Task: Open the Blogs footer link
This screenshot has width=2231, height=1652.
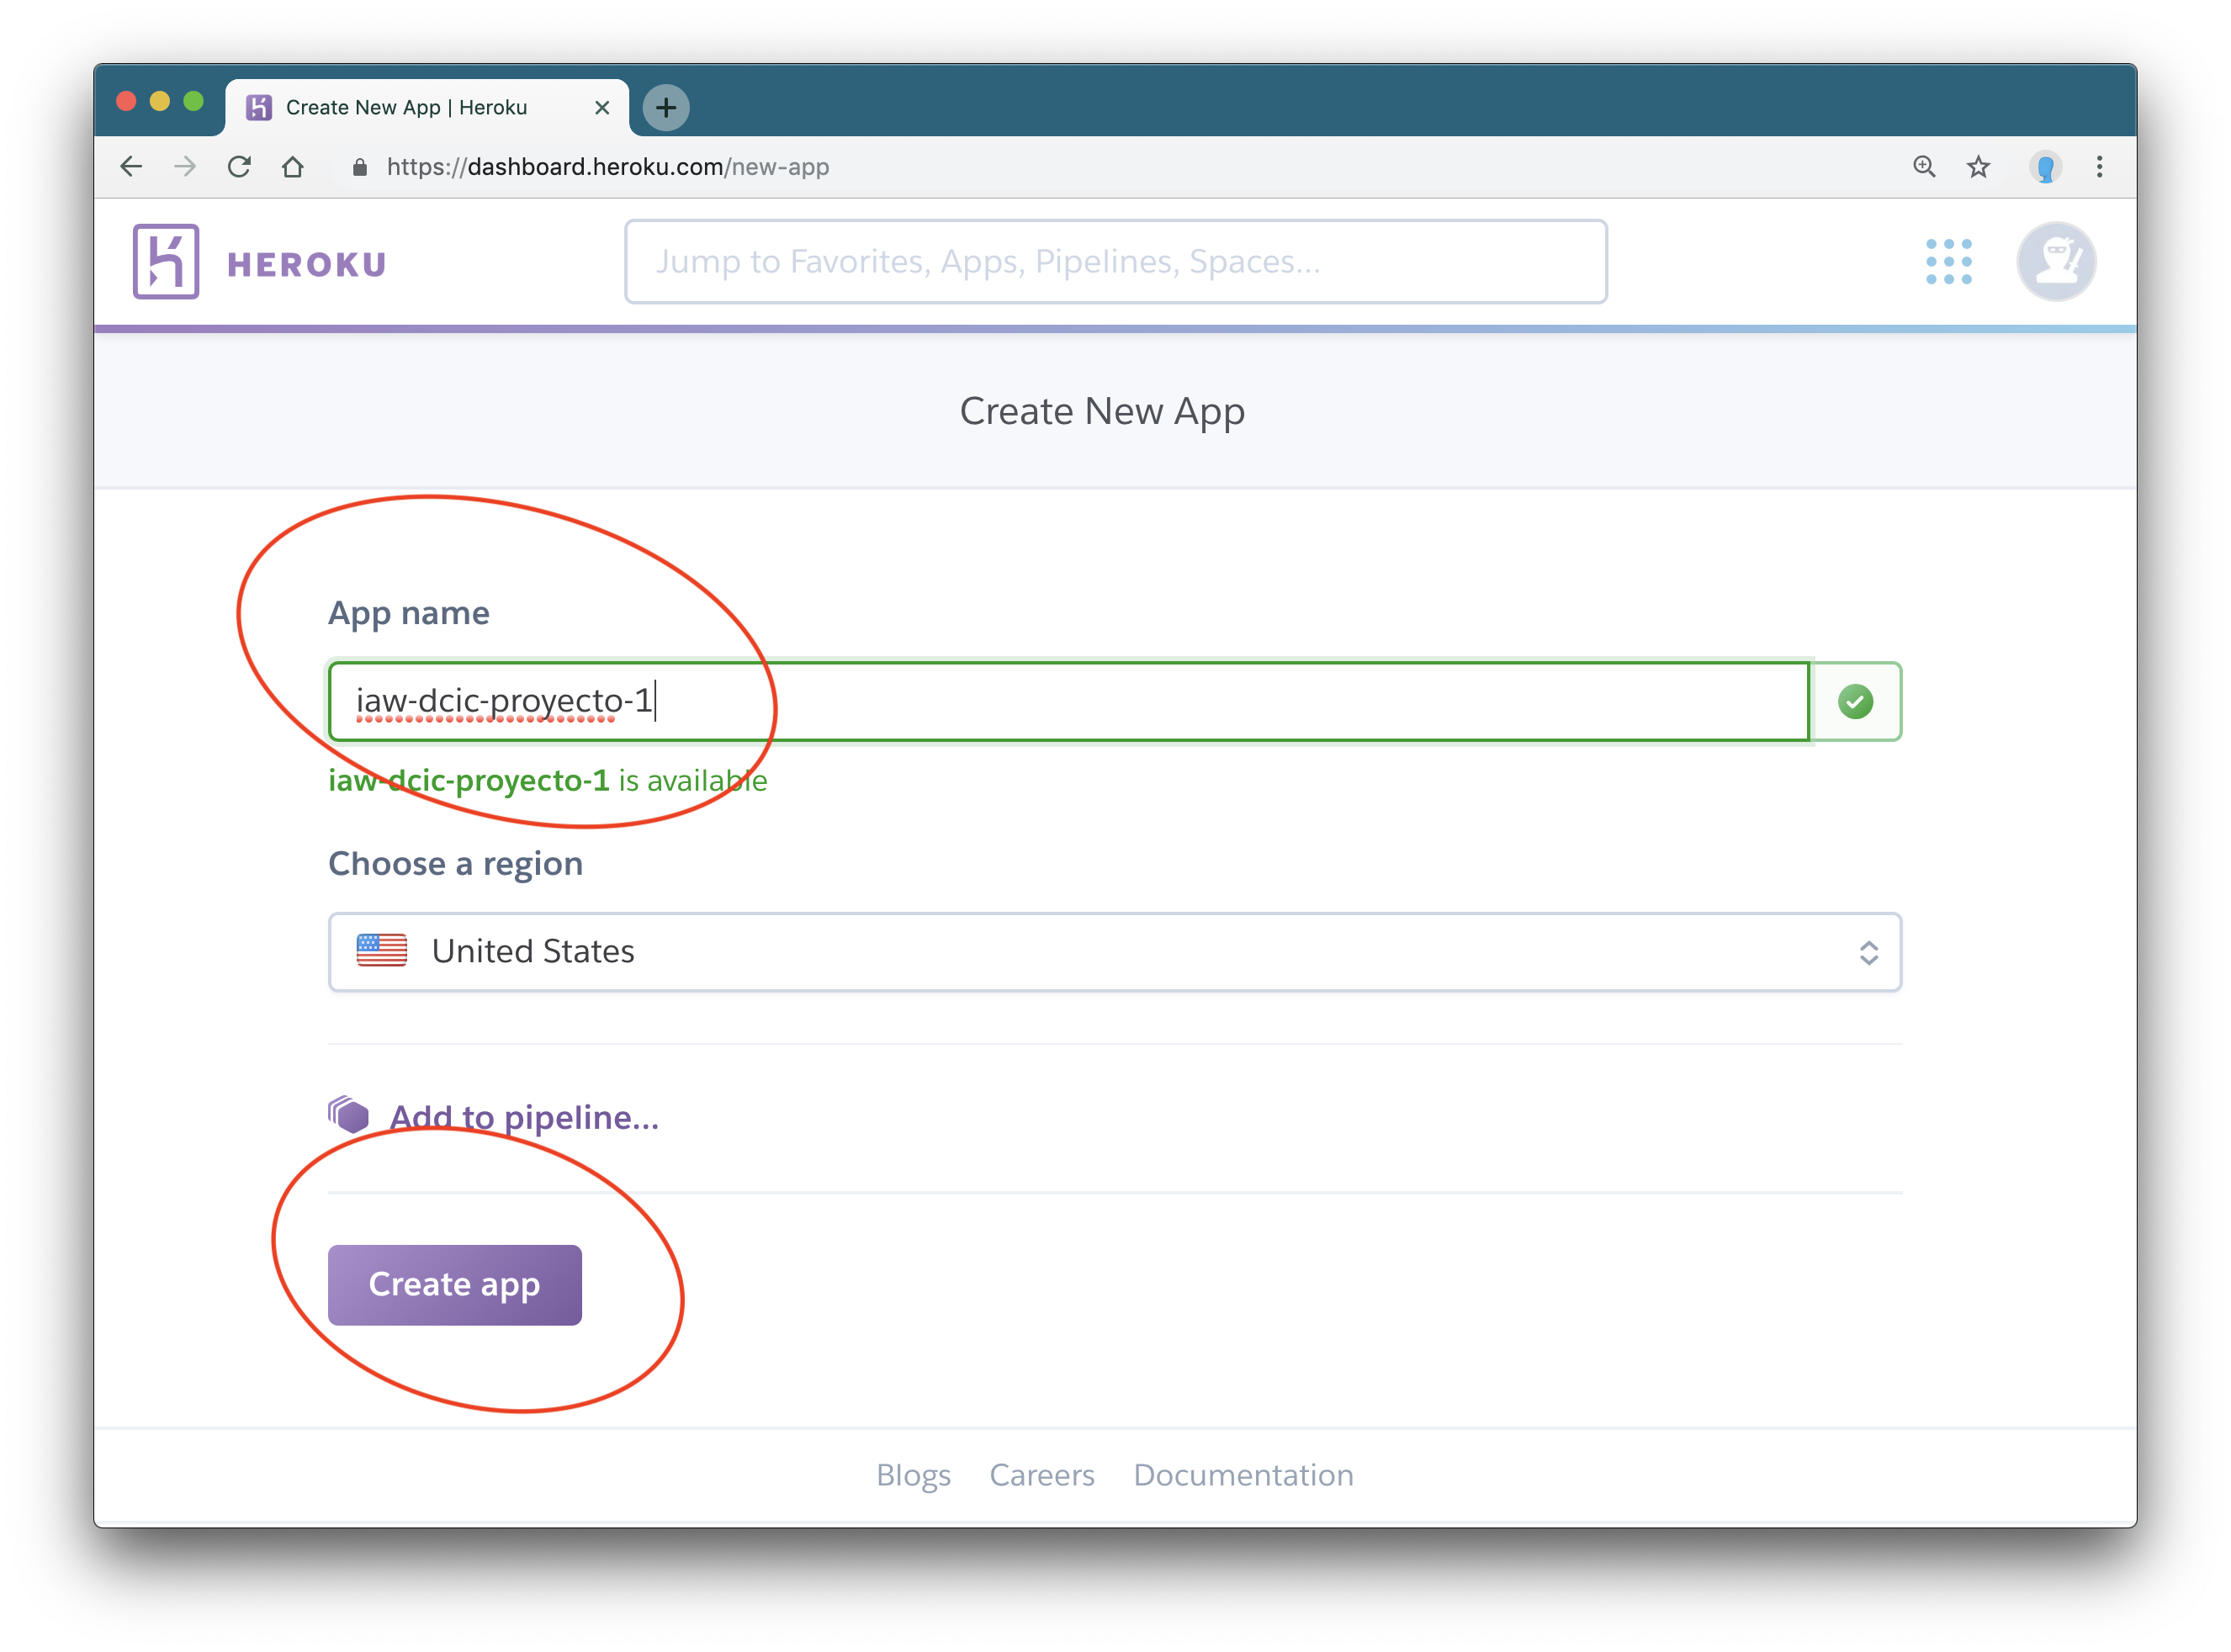Action: pyautogui.click(x=913, y=1475)
